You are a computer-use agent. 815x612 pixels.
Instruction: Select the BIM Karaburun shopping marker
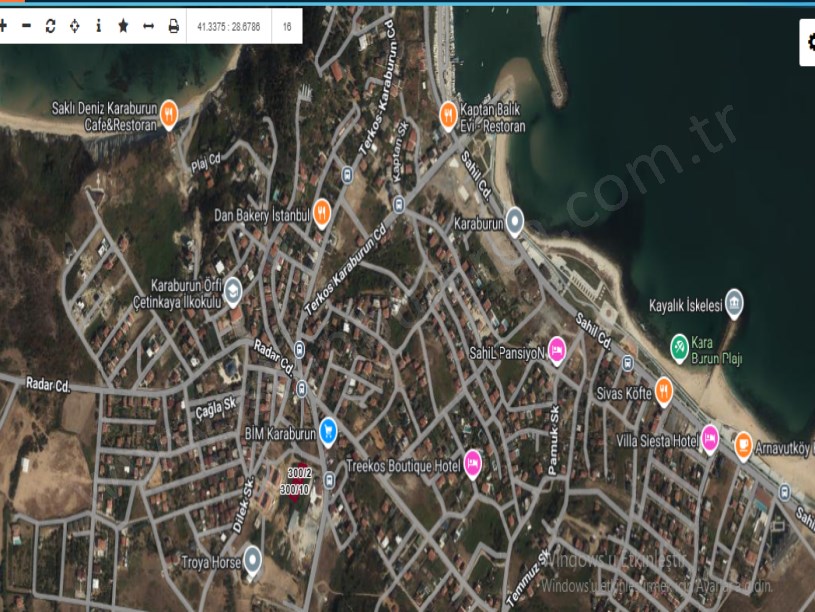point(330,430)
